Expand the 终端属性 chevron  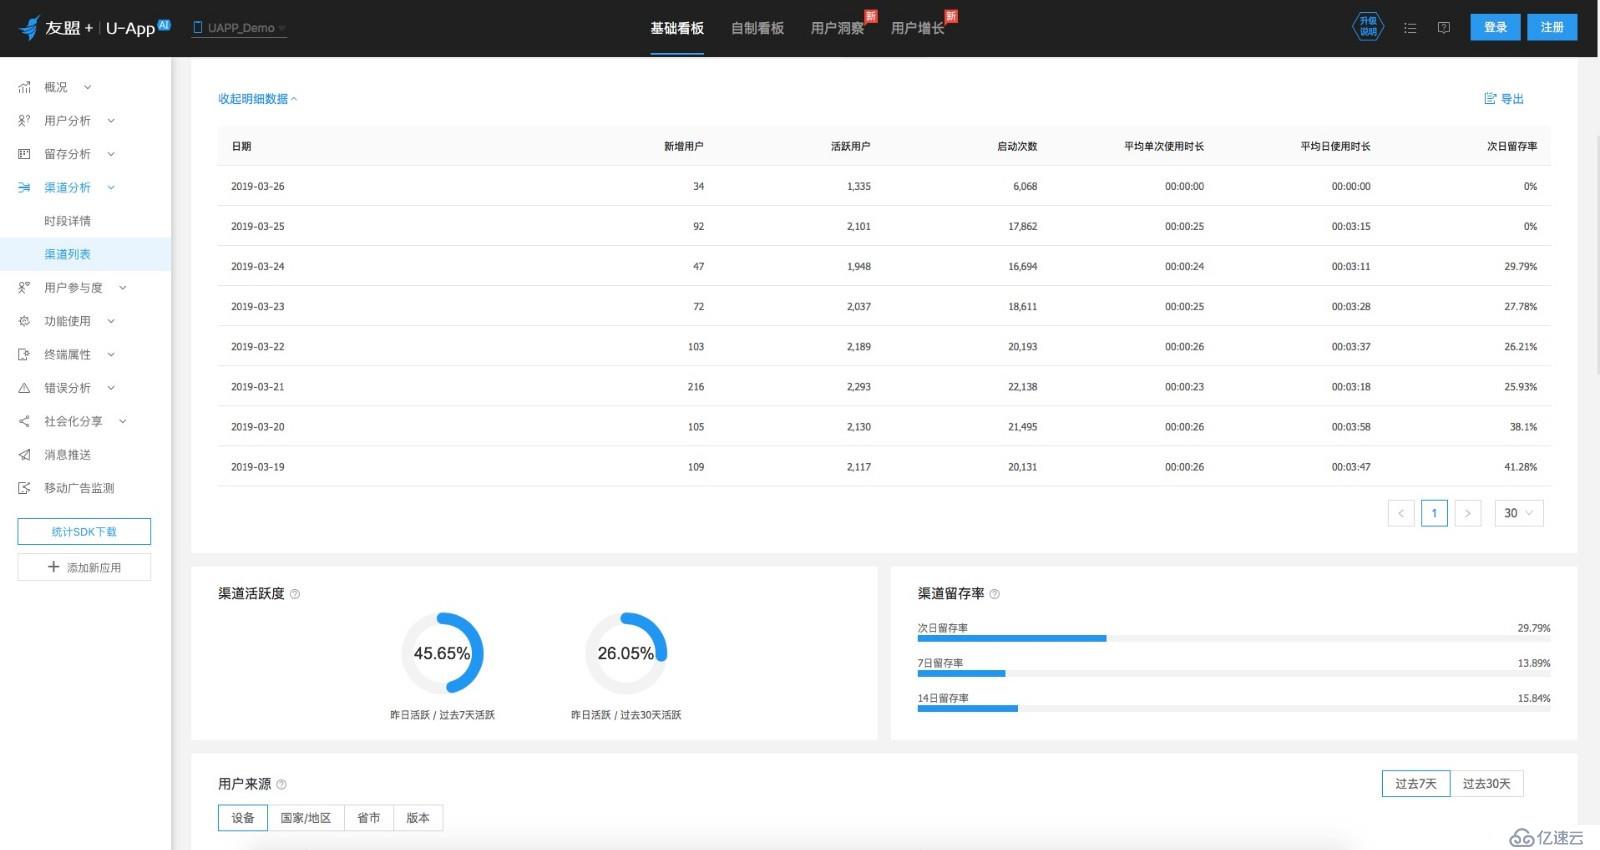coord(111,354)
